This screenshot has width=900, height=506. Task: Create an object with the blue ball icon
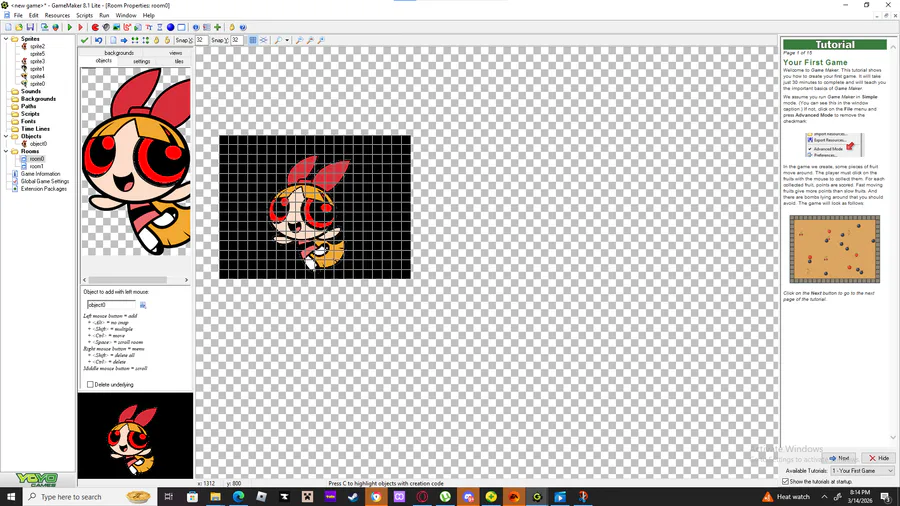point(170,27)
